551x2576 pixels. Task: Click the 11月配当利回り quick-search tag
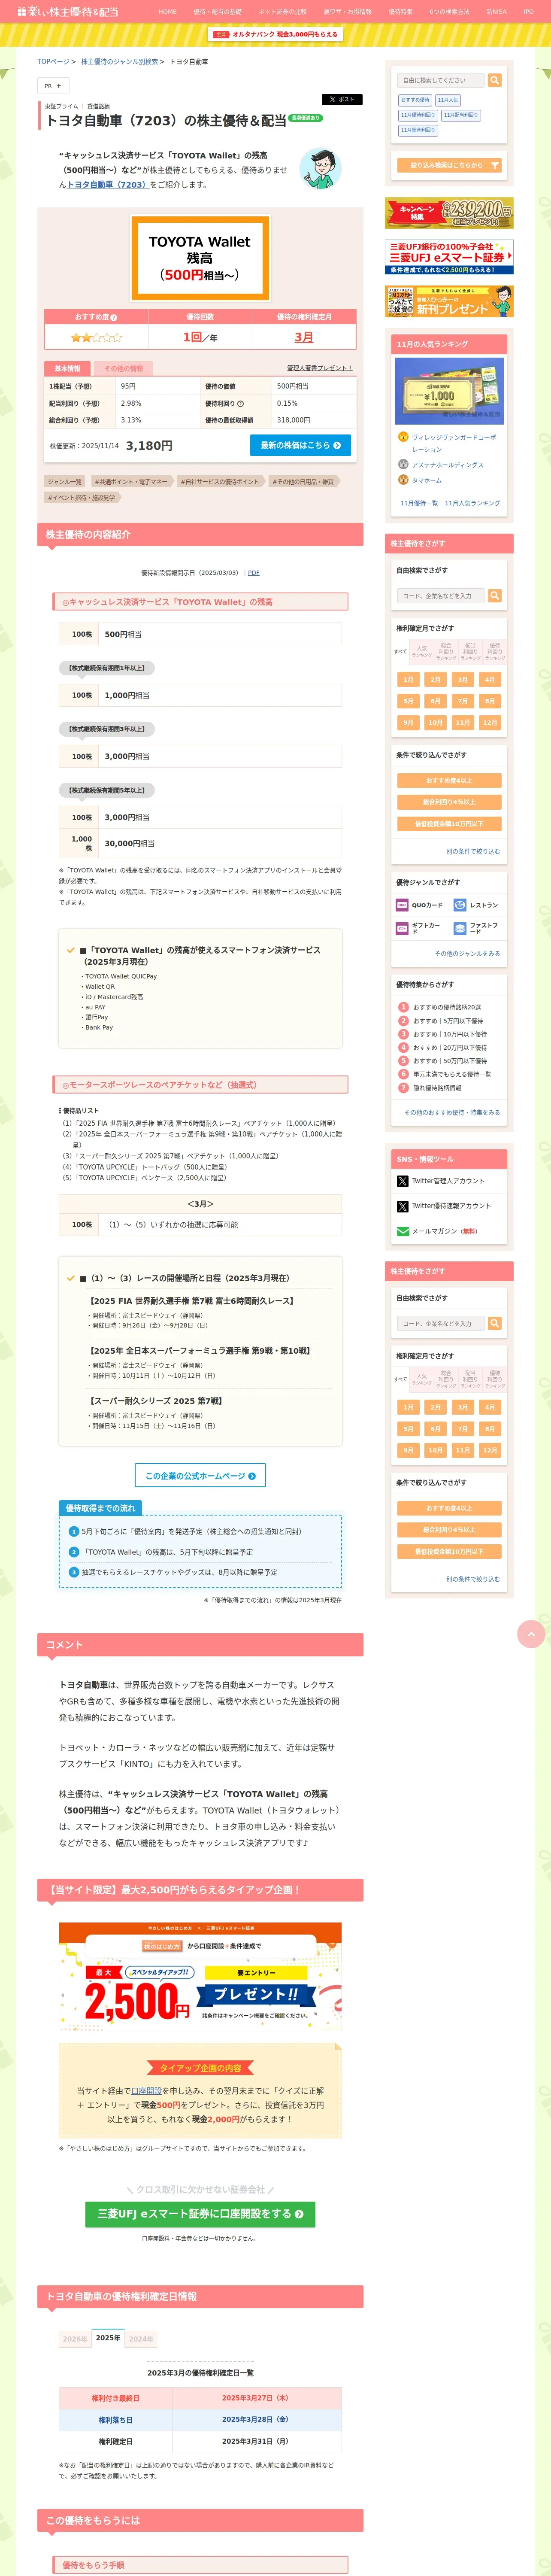pyautogui.click(x=461, y=115)
